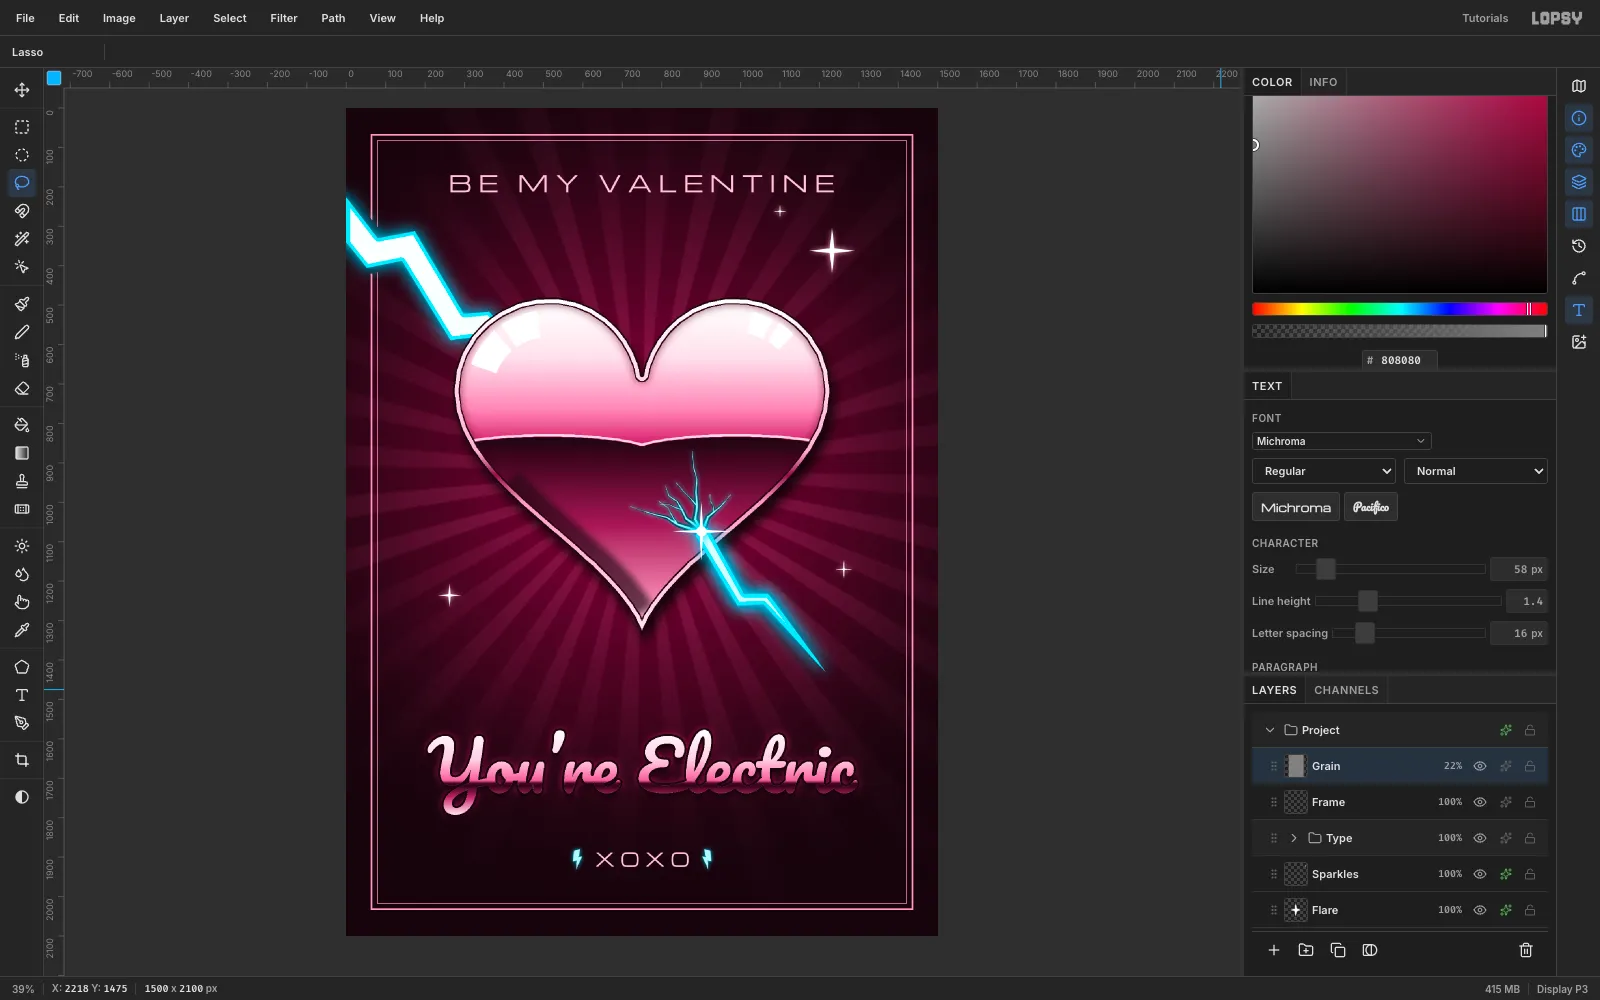Image resolution: width=1600 pixels, height=1000 pixels.
Task: Hide the Sparkles layer
Action: tap(1480, 874)
